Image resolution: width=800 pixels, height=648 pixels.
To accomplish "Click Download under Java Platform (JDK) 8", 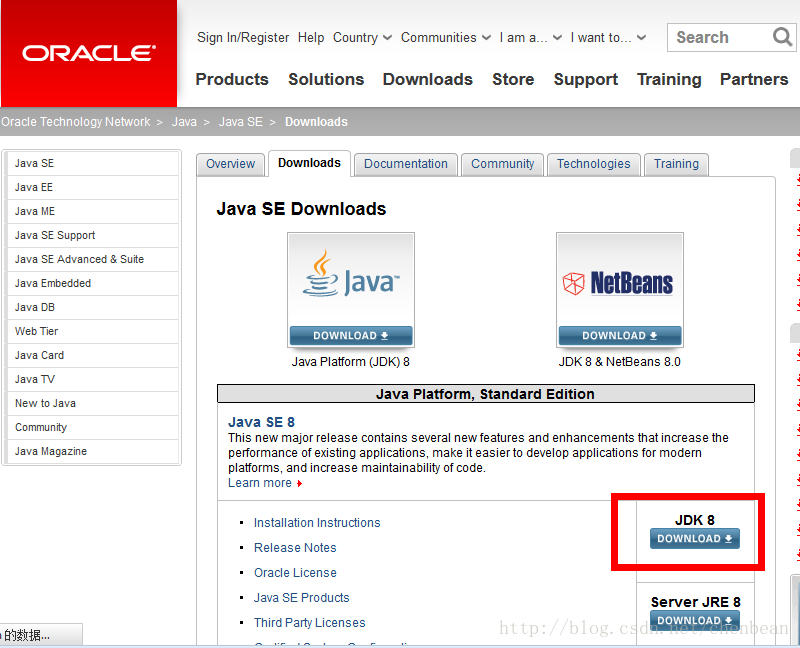I will [x=351, y=336].
